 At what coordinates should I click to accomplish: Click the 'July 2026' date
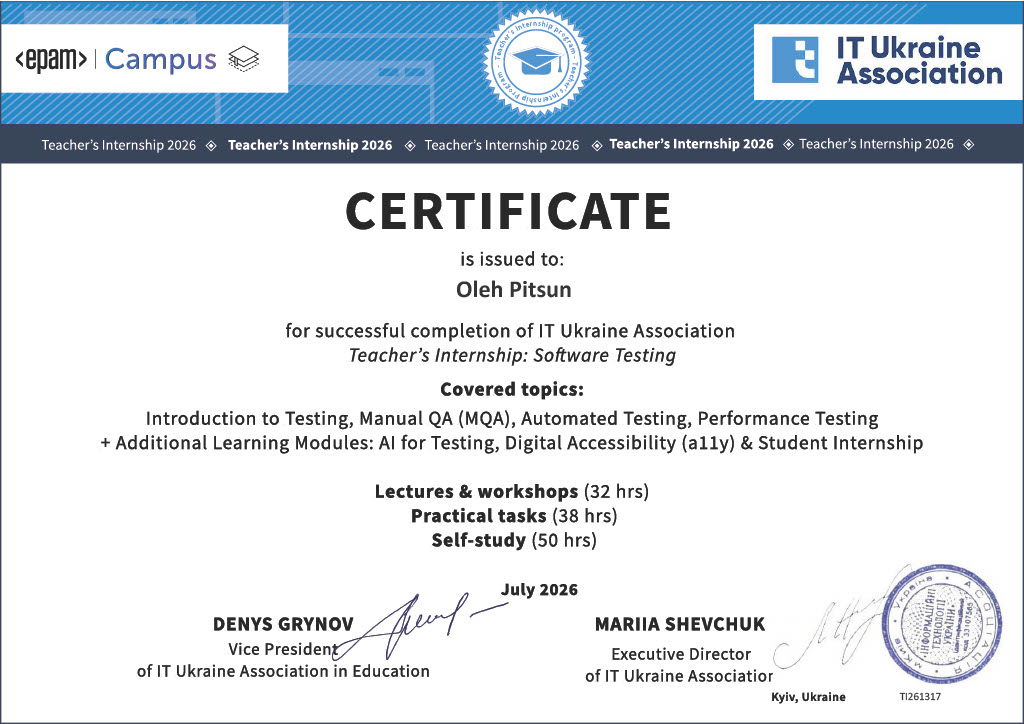pyautogui.click(x=539, y=590)
